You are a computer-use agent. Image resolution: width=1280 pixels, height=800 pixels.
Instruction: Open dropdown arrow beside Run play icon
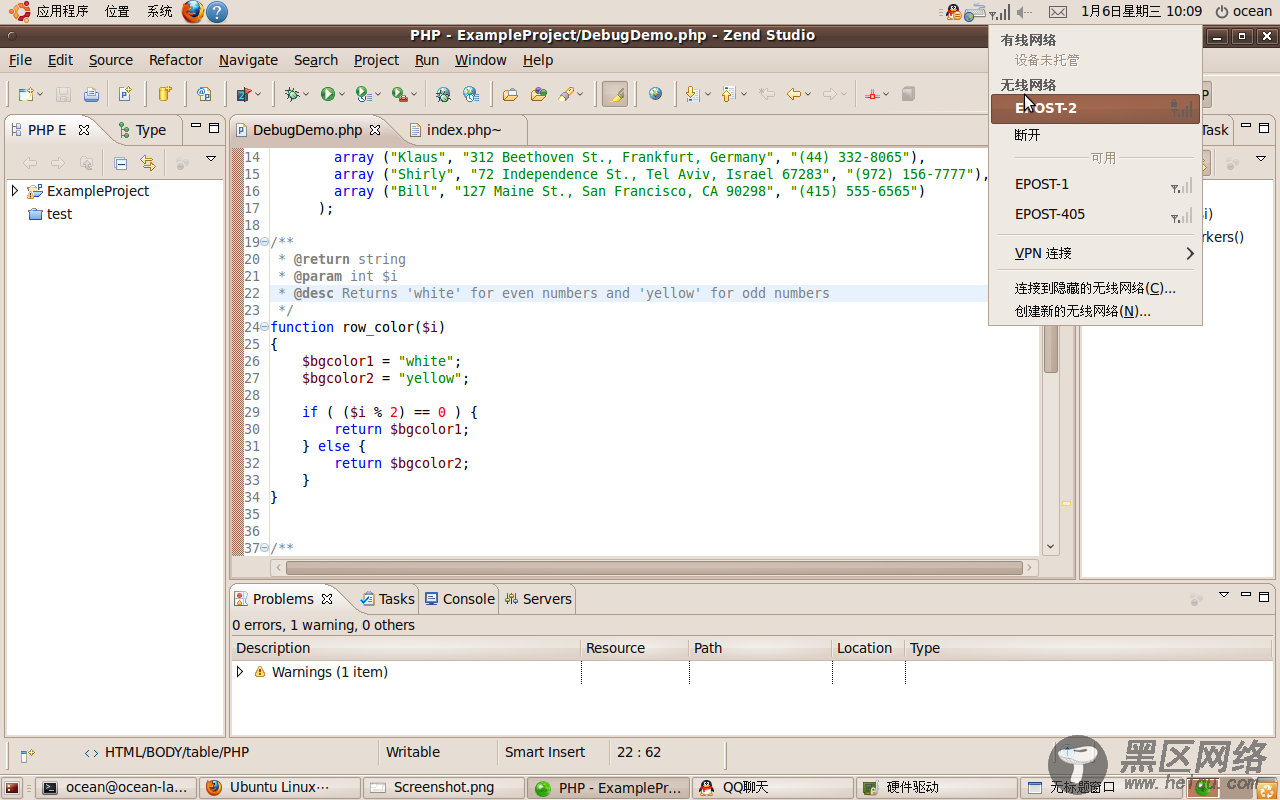(x=342, y=95)
